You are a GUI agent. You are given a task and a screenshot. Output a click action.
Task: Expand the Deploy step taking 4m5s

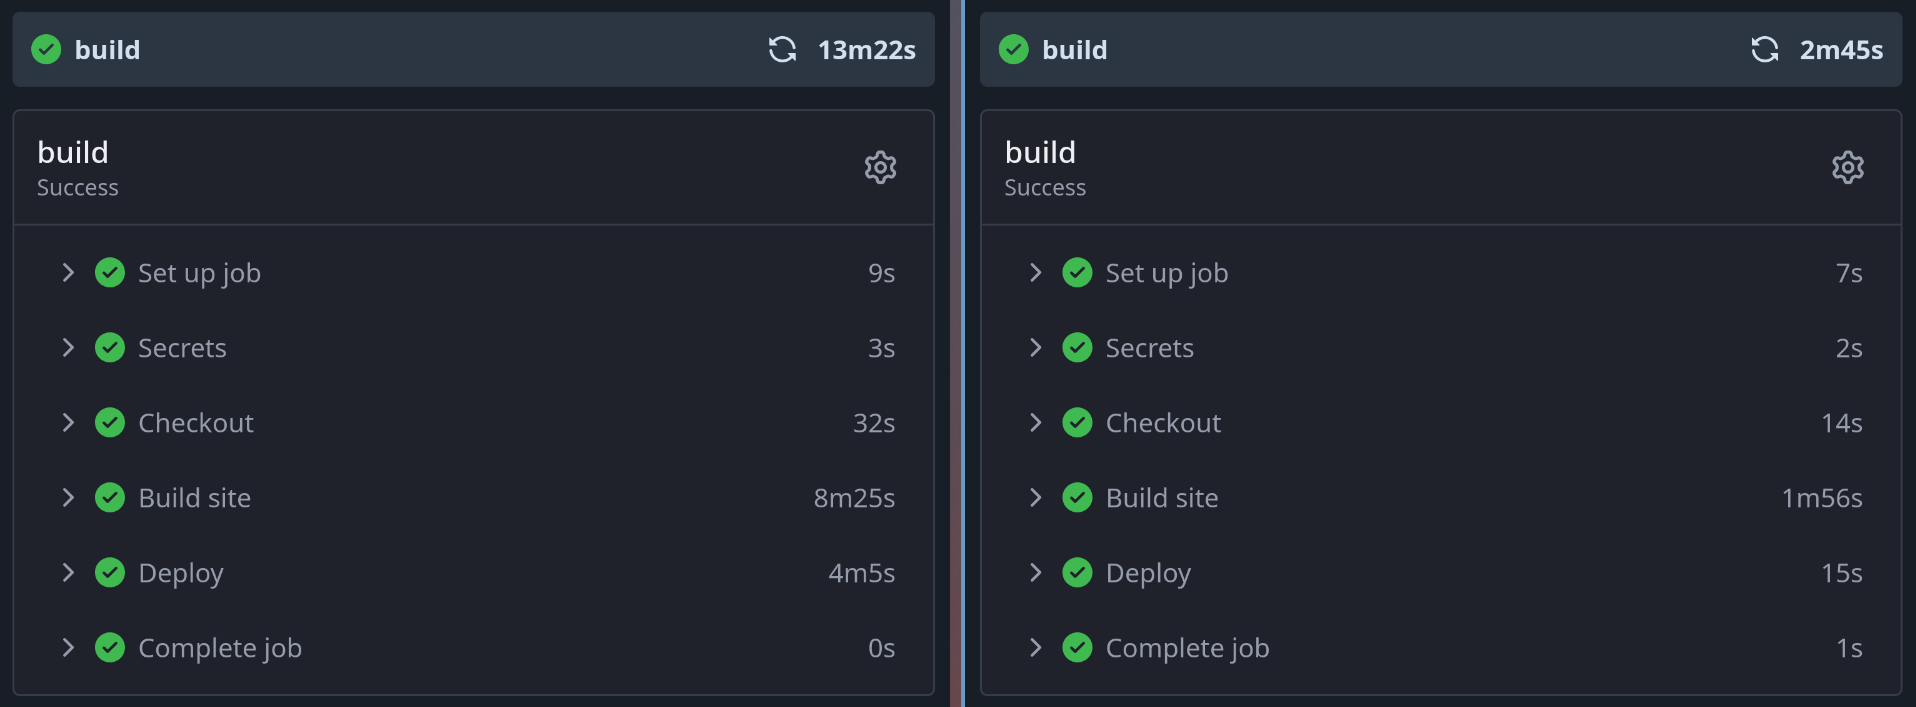click(x=68, y=573)
